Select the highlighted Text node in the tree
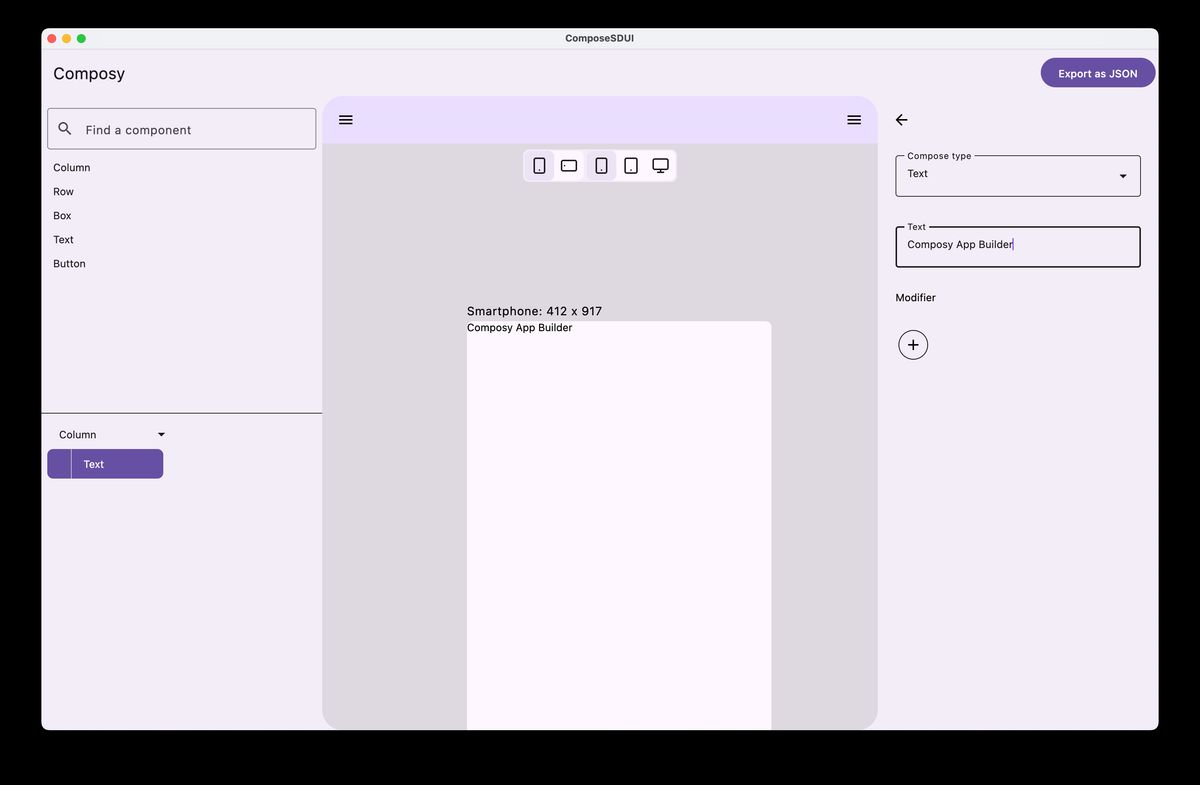Viewport: 1200px width, 785px height. point(105,464)
